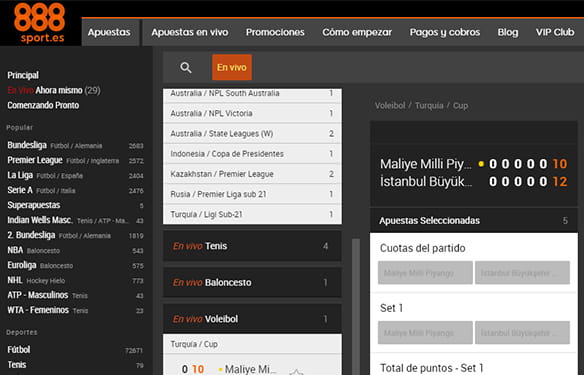Open WTA - Femeninos Tenis
The image size is (584, 375).
click(75, 310)
